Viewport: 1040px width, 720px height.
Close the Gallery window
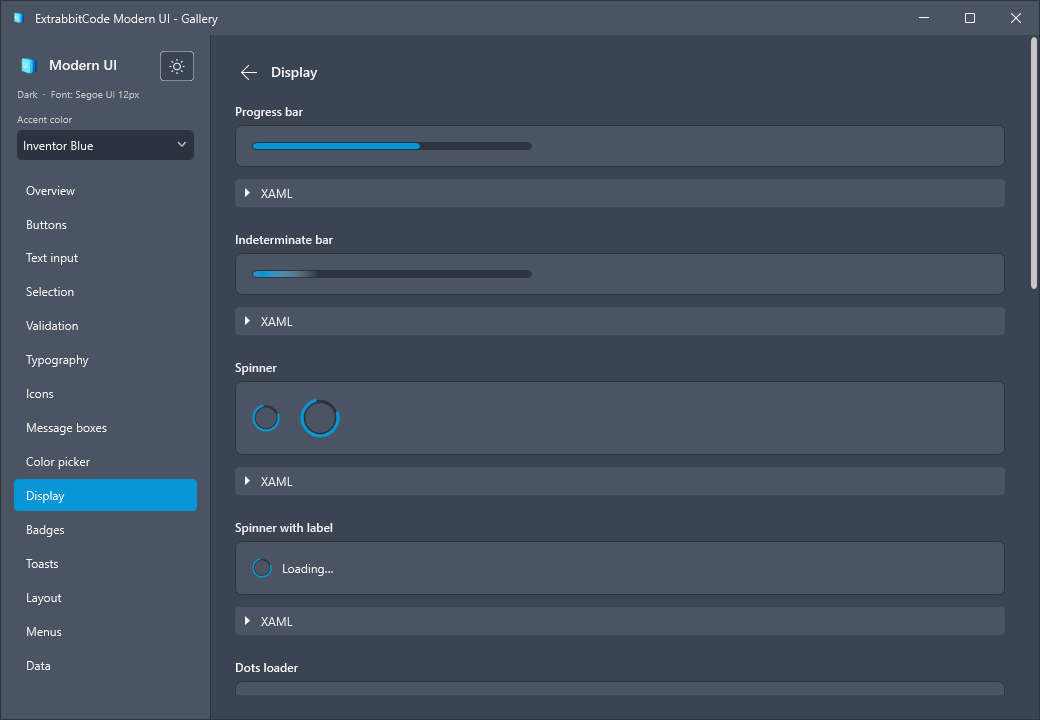pos(1015,18)
